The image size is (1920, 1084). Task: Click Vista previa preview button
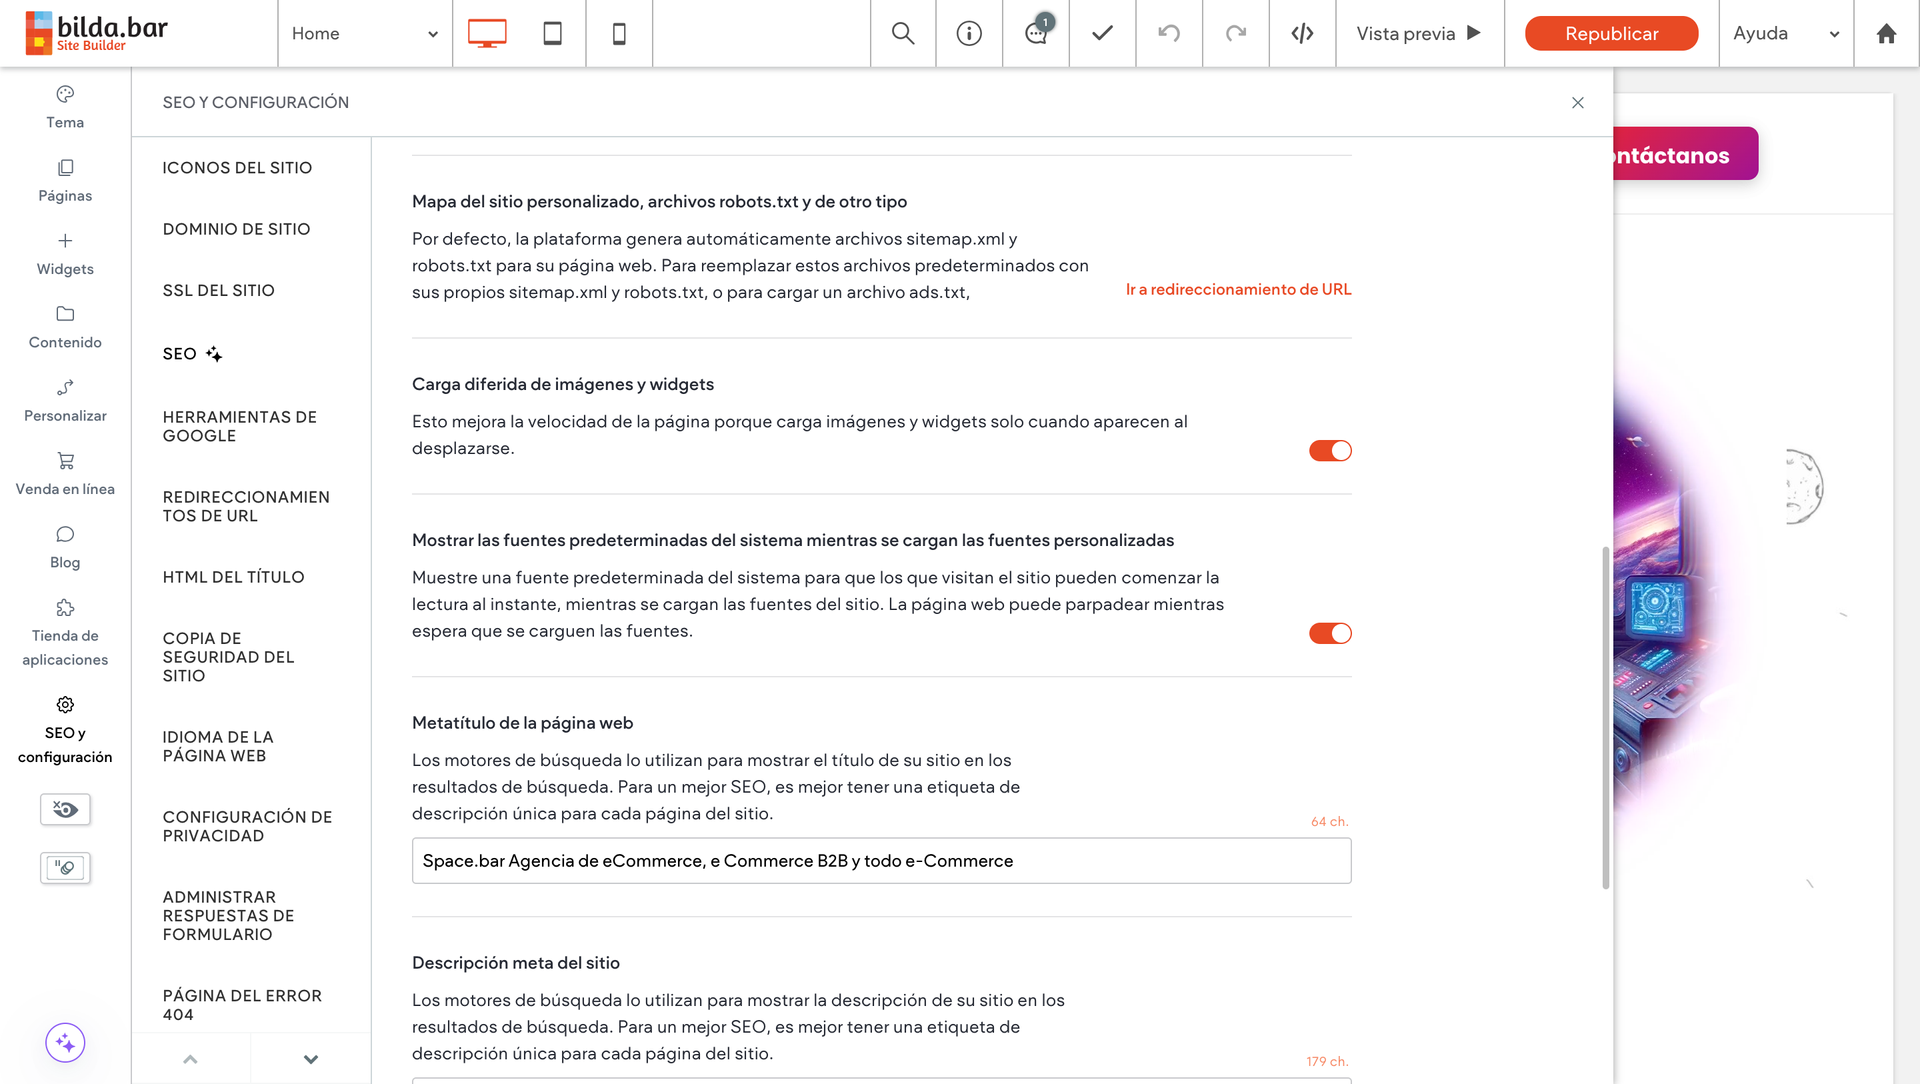click(1419, 33)
